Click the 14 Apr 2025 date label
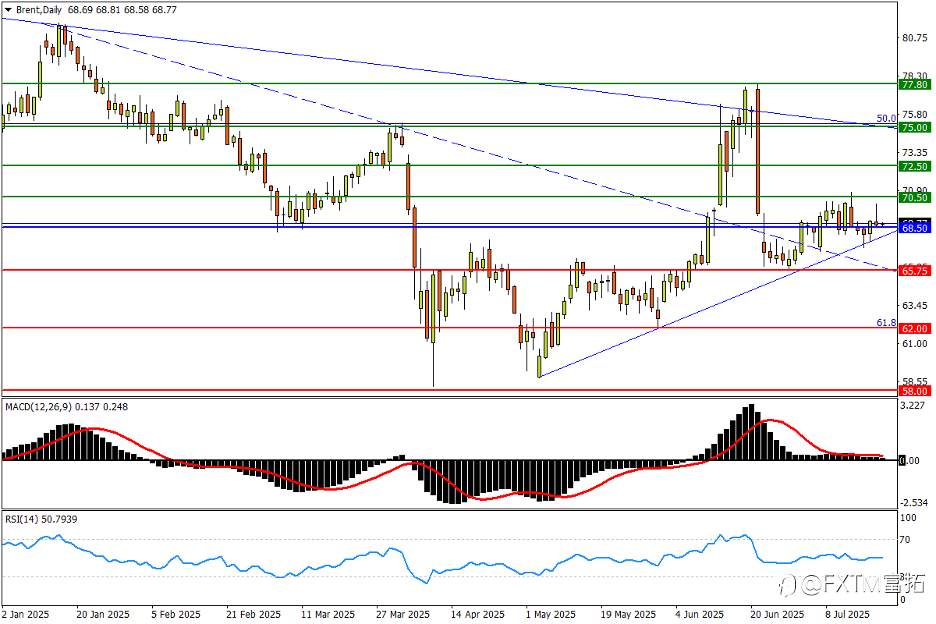Viewport: 936px width, 624px height. click(x=478, y=614)
